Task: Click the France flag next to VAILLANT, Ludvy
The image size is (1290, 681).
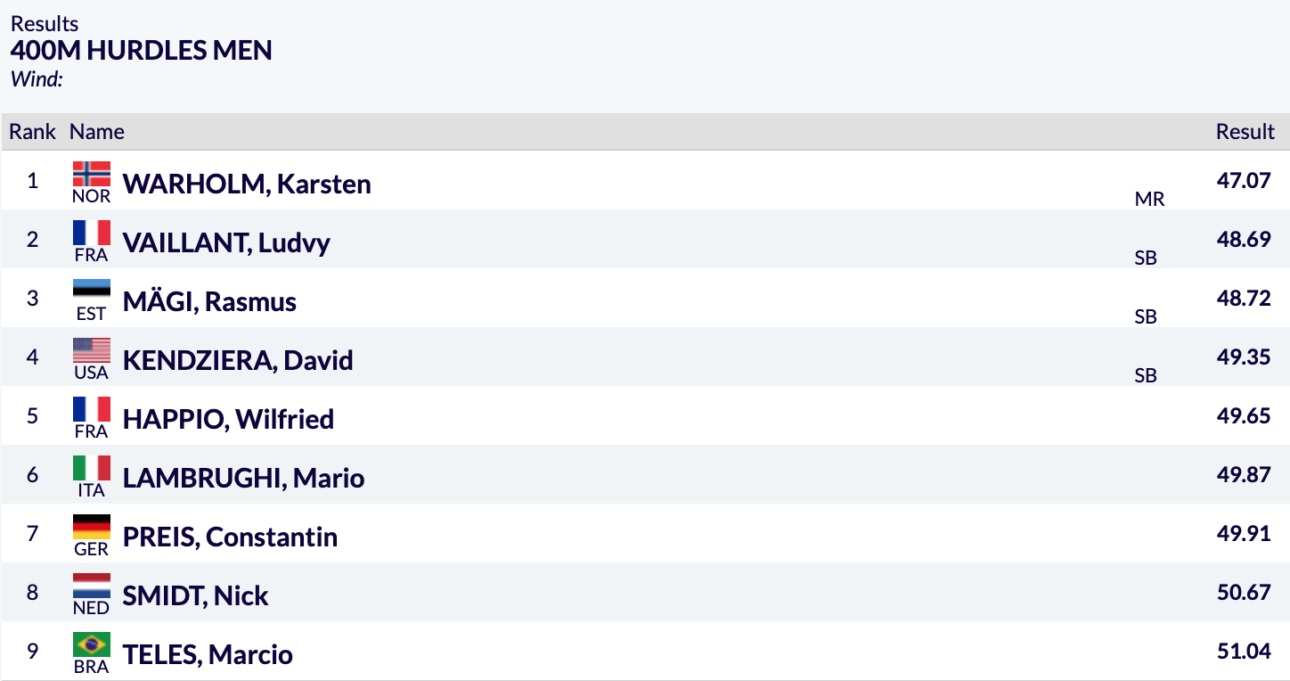Action: (x=91, y=233)
